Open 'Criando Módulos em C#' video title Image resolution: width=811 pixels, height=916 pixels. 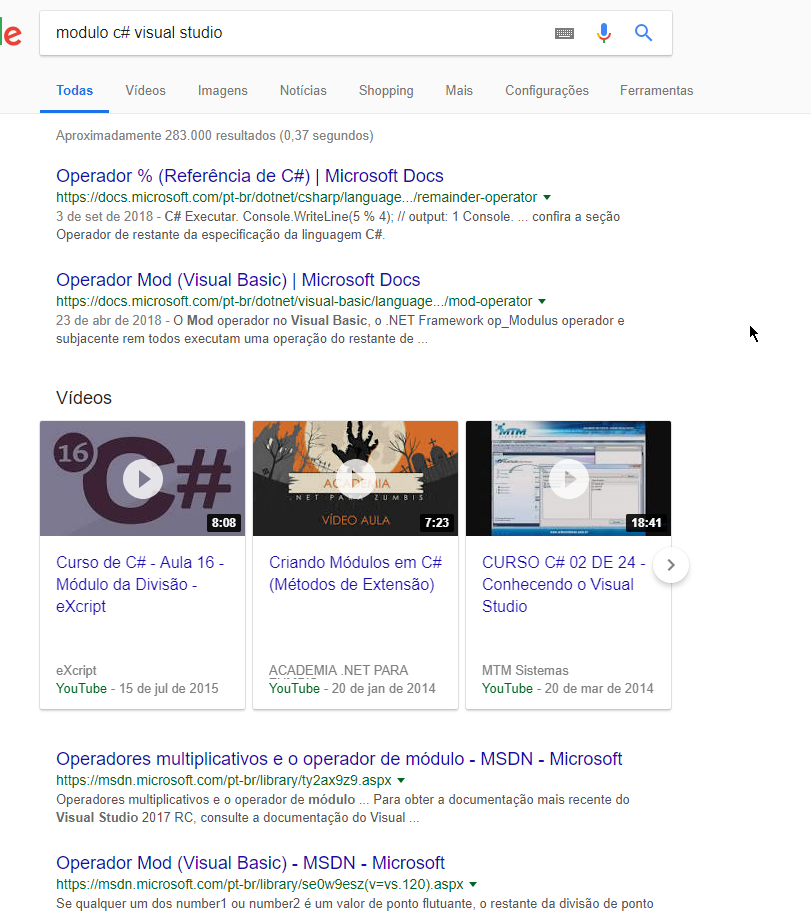(355, 573)
